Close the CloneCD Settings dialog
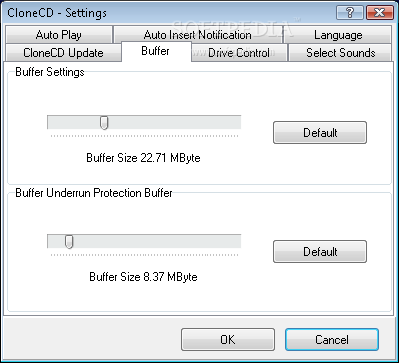Screen dimensions: 399x363 (379, 13)
